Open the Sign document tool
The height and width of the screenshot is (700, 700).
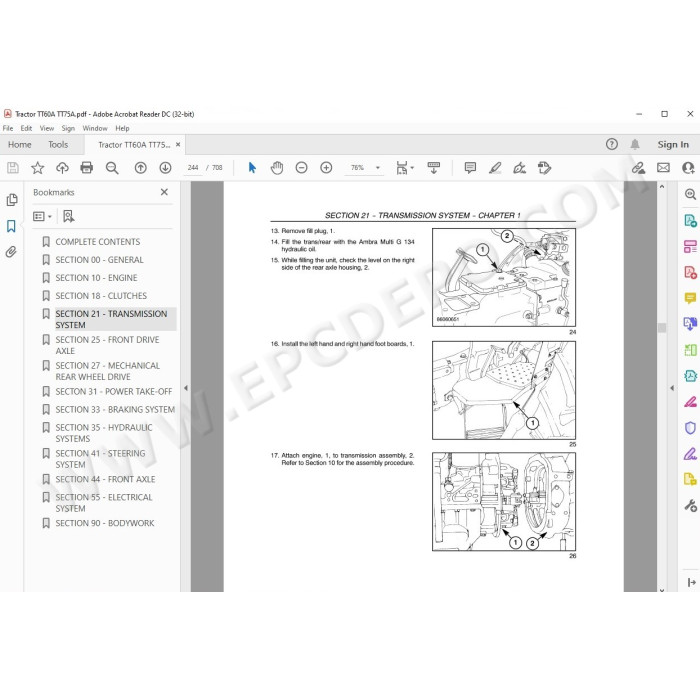[520, 168]
